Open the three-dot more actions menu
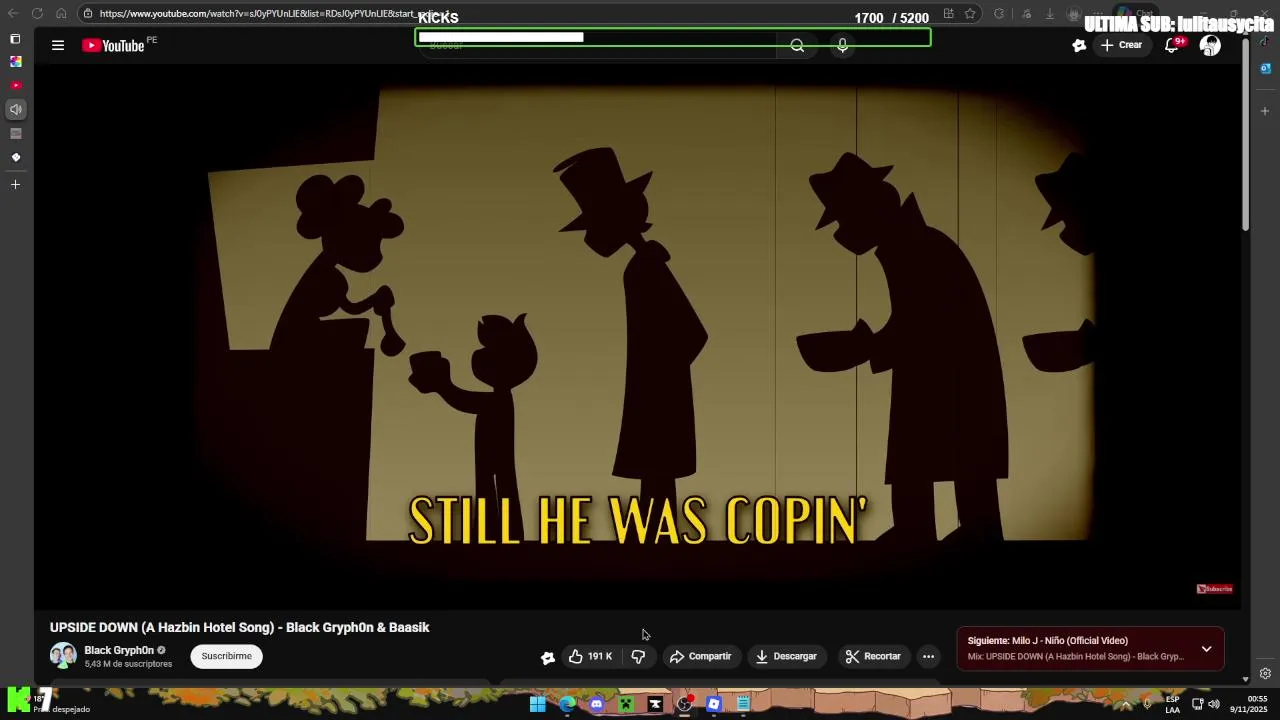The height and width of the screenshot is (720, 1280). pos(928,656)
